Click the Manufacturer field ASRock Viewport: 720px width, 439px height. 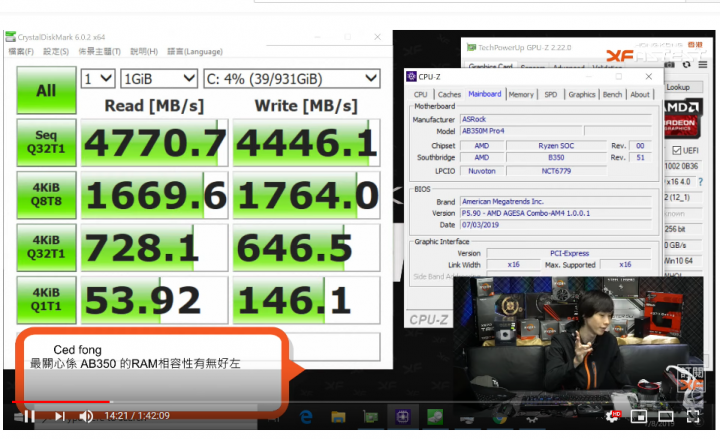pos(556,119)
